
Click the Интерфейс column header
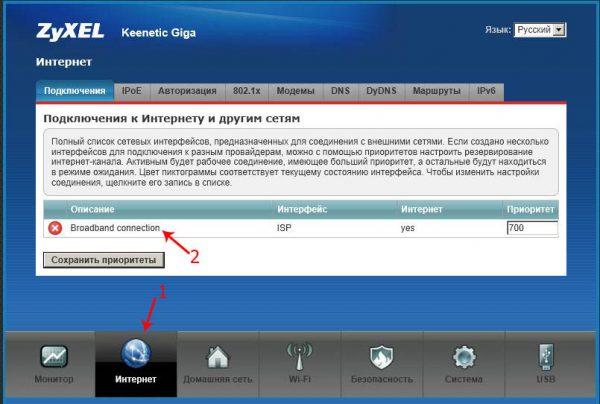302,209
